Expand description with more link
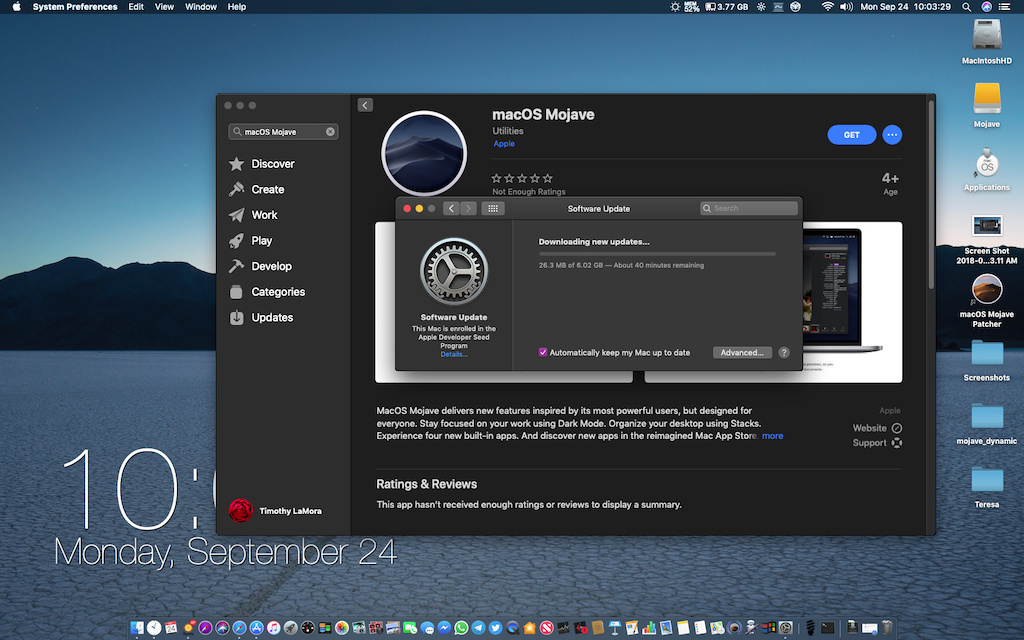1024x640 pixels. tap(773, 436)
